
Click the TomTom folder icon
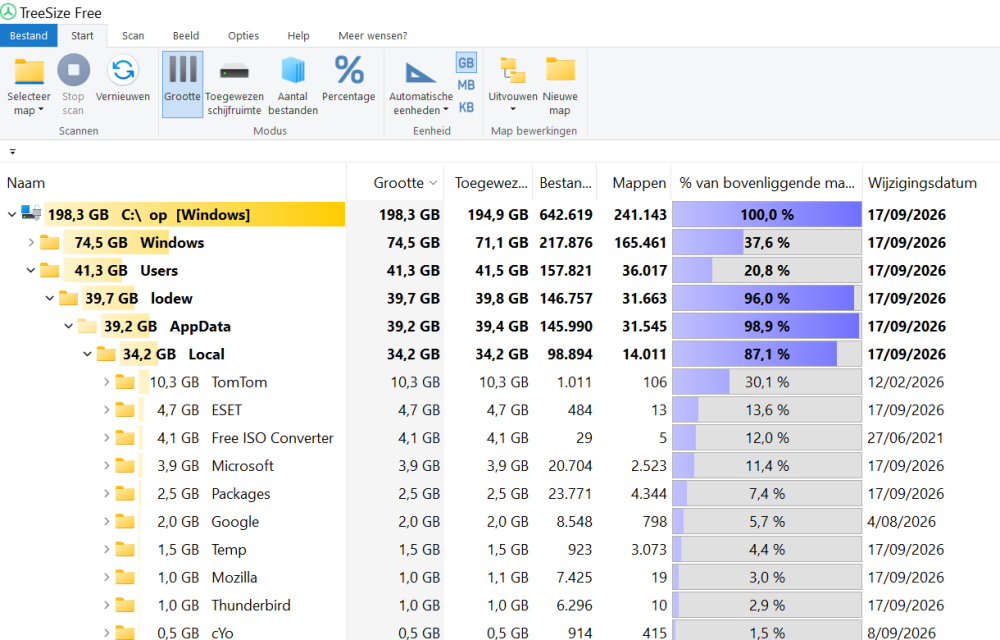[125, 382]
